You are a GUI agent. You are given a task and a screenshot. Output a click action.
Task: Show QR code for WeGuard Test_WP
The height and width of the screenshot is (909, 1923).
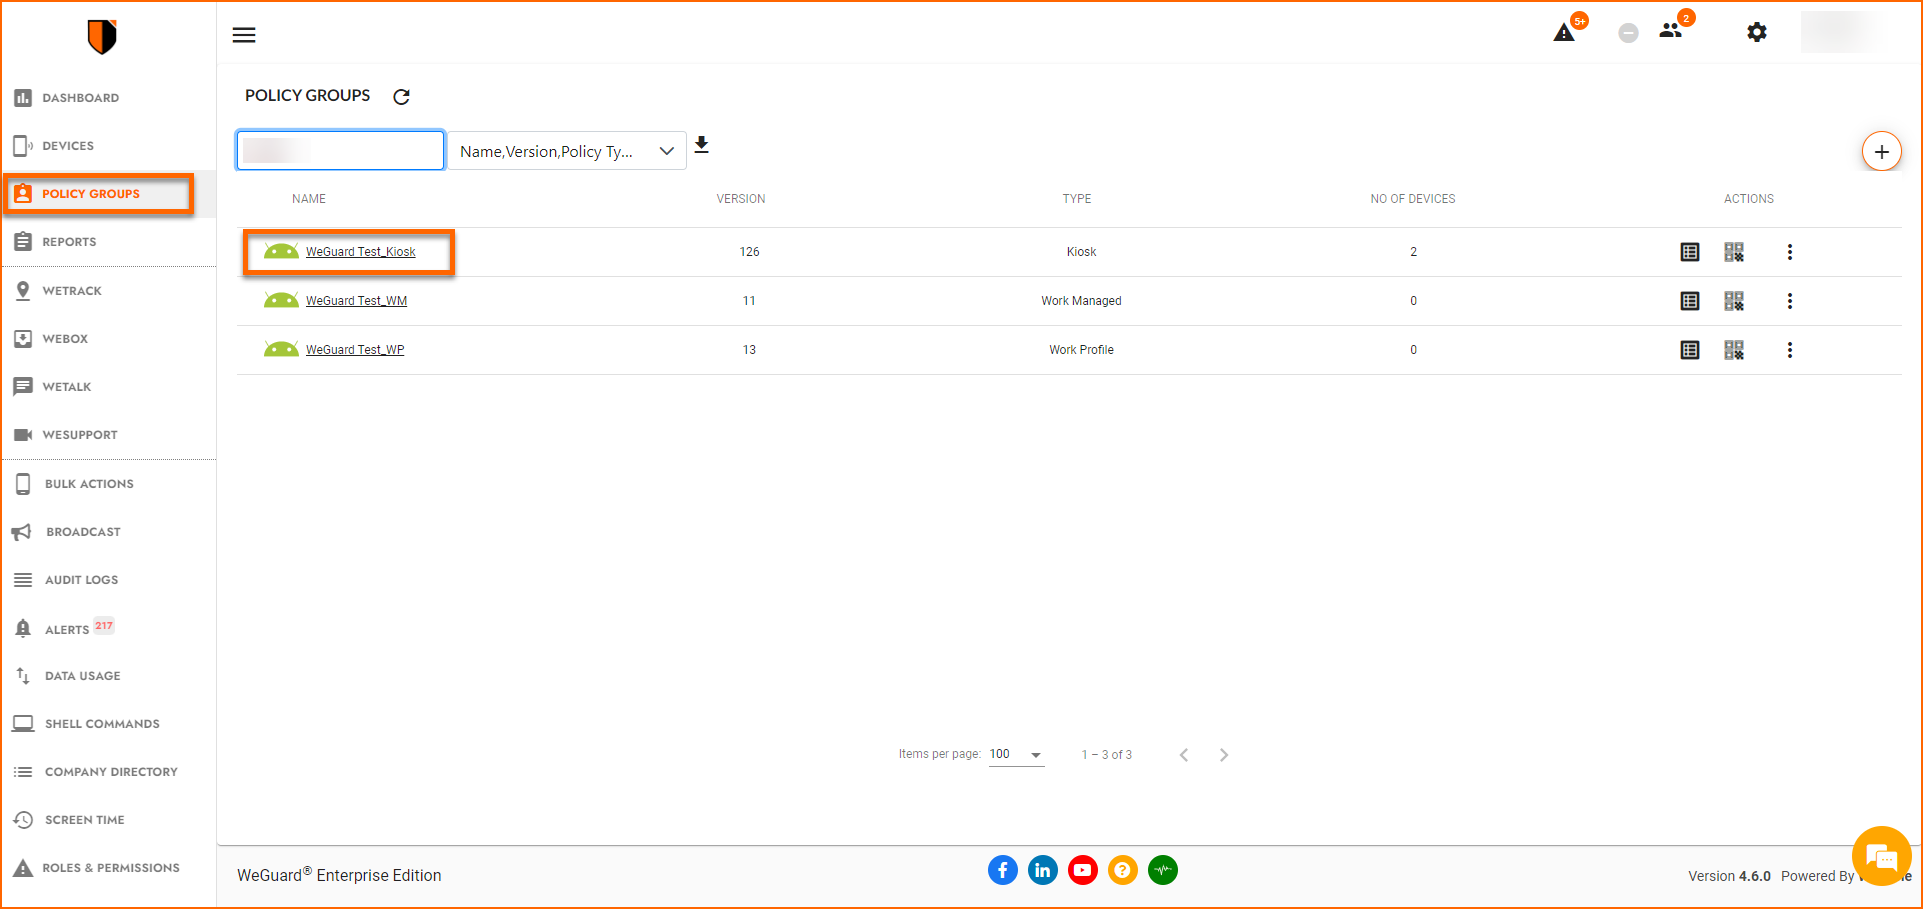pyautogui.click(x=1734, y=350)
